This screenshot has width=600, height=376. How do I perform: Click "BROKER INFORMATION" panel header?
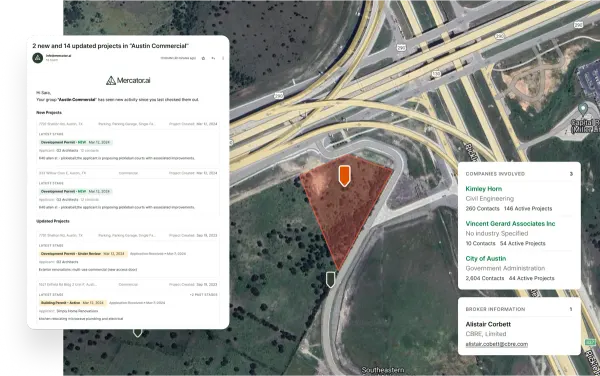click(495, 309)
